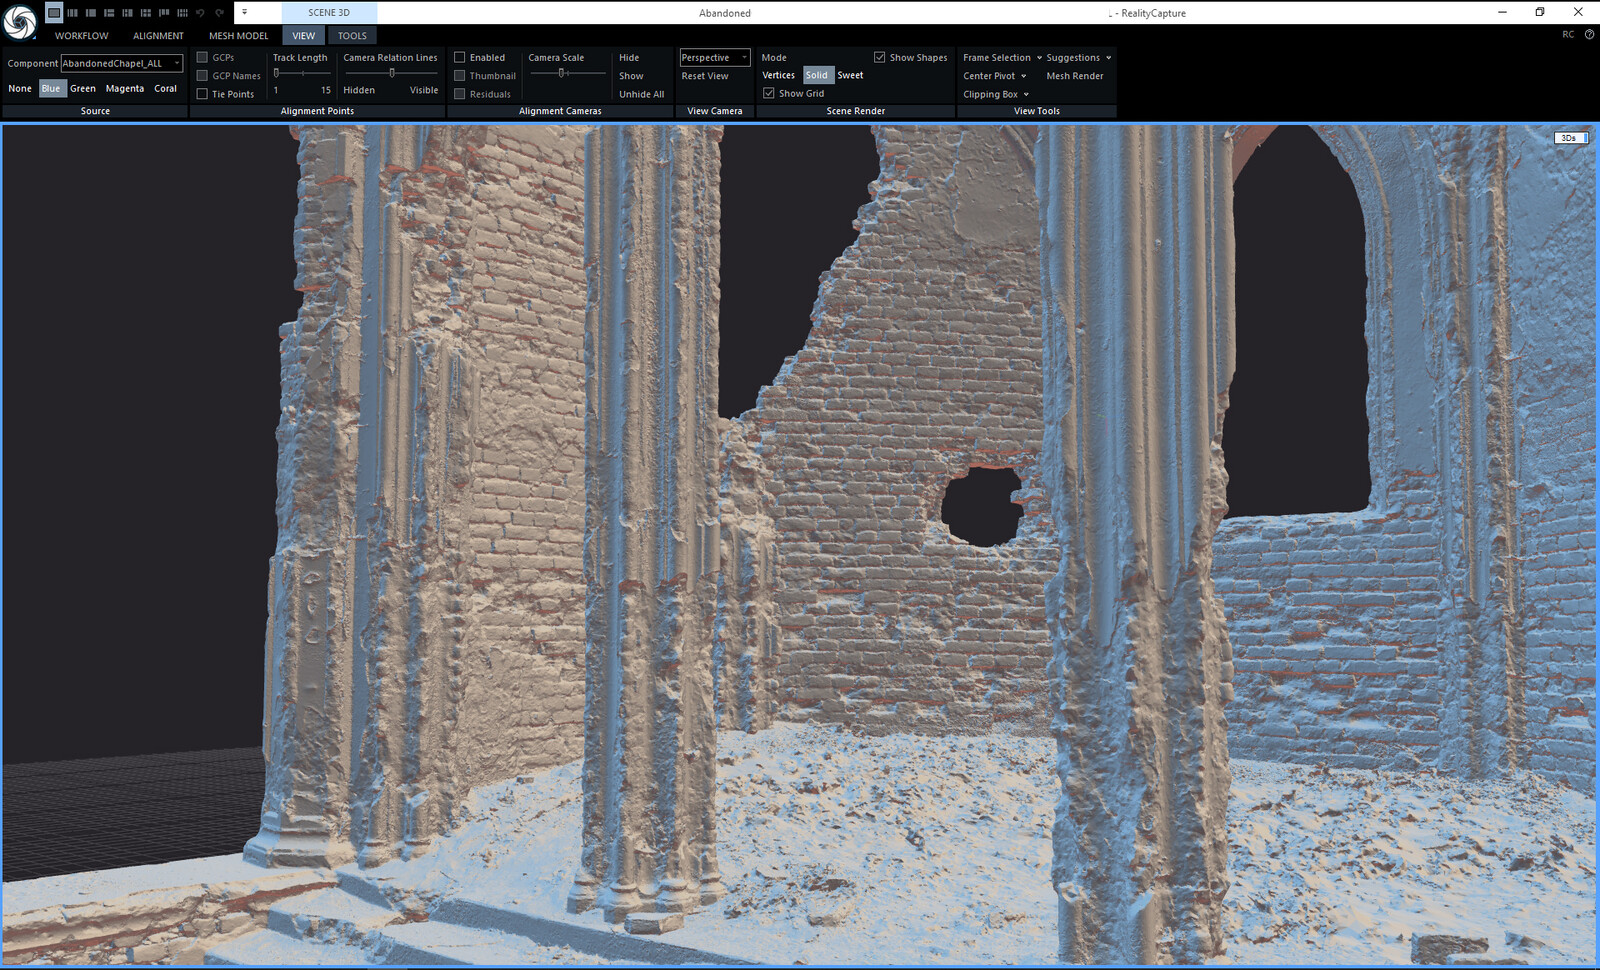Switch to the two-pane layout icon

pyautogui.click(x=90, y=12)
